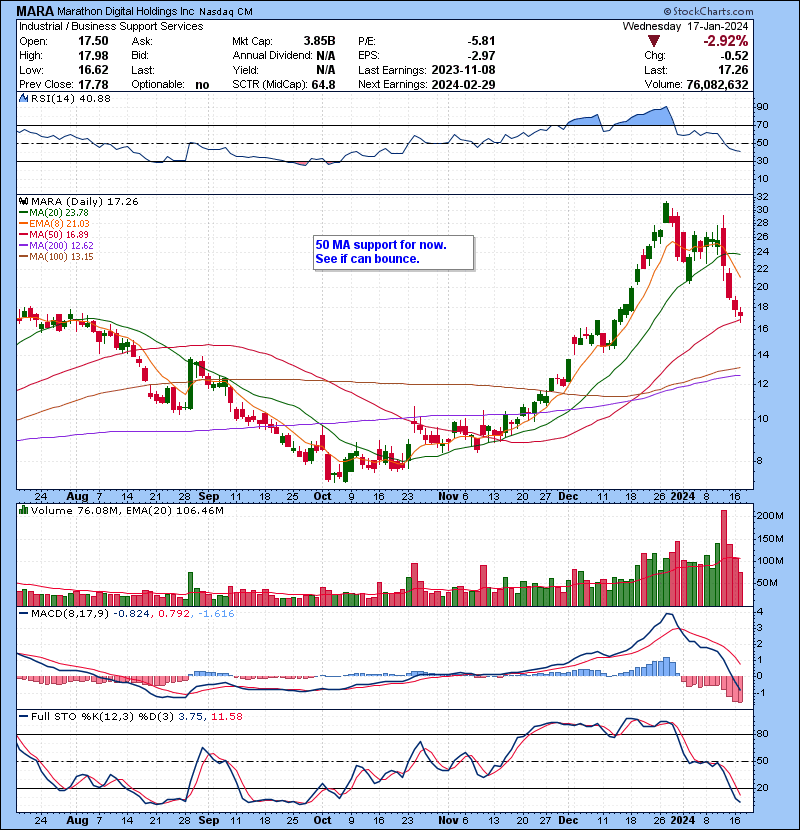
Task: Click the Wednesday 17-Jan-2024 date
Action: pos(685,26)
